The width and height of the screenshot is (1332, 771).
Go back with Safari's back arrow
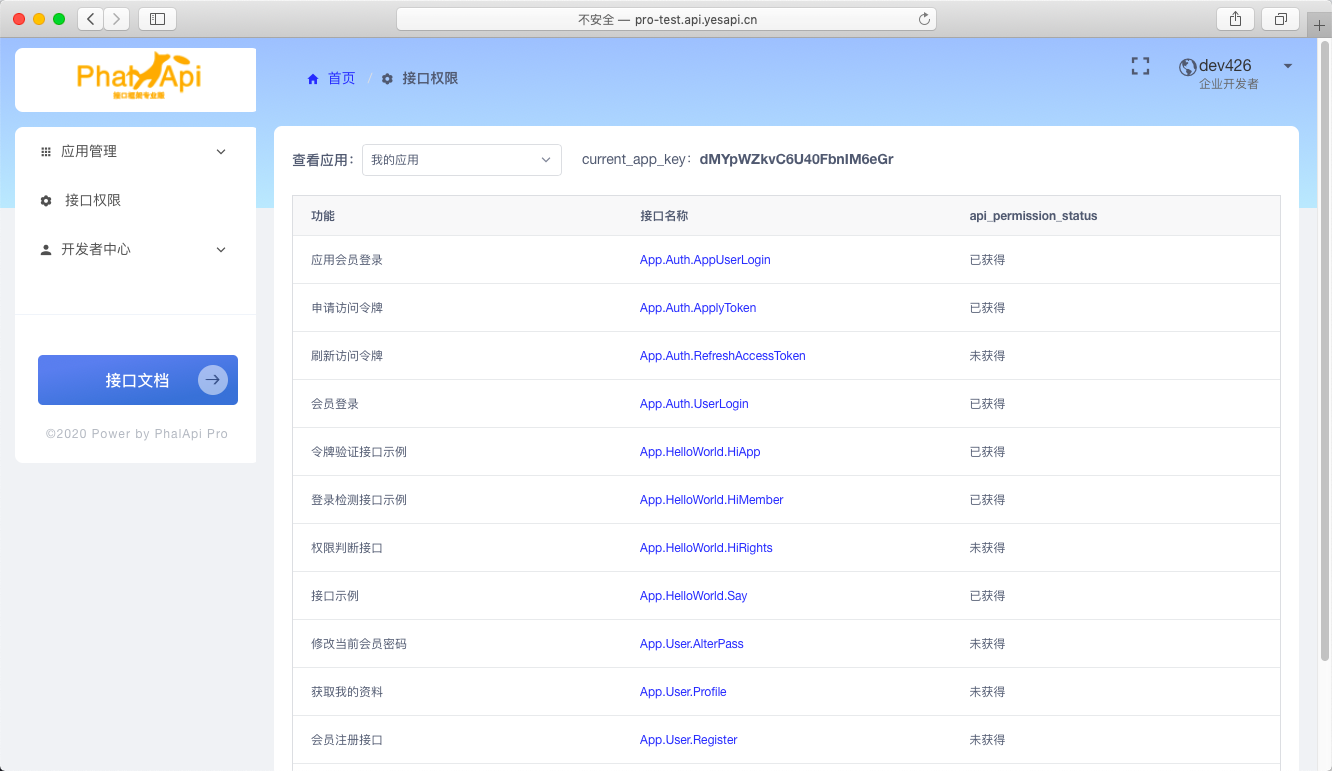pyautogui.click(x=91, y=19)
